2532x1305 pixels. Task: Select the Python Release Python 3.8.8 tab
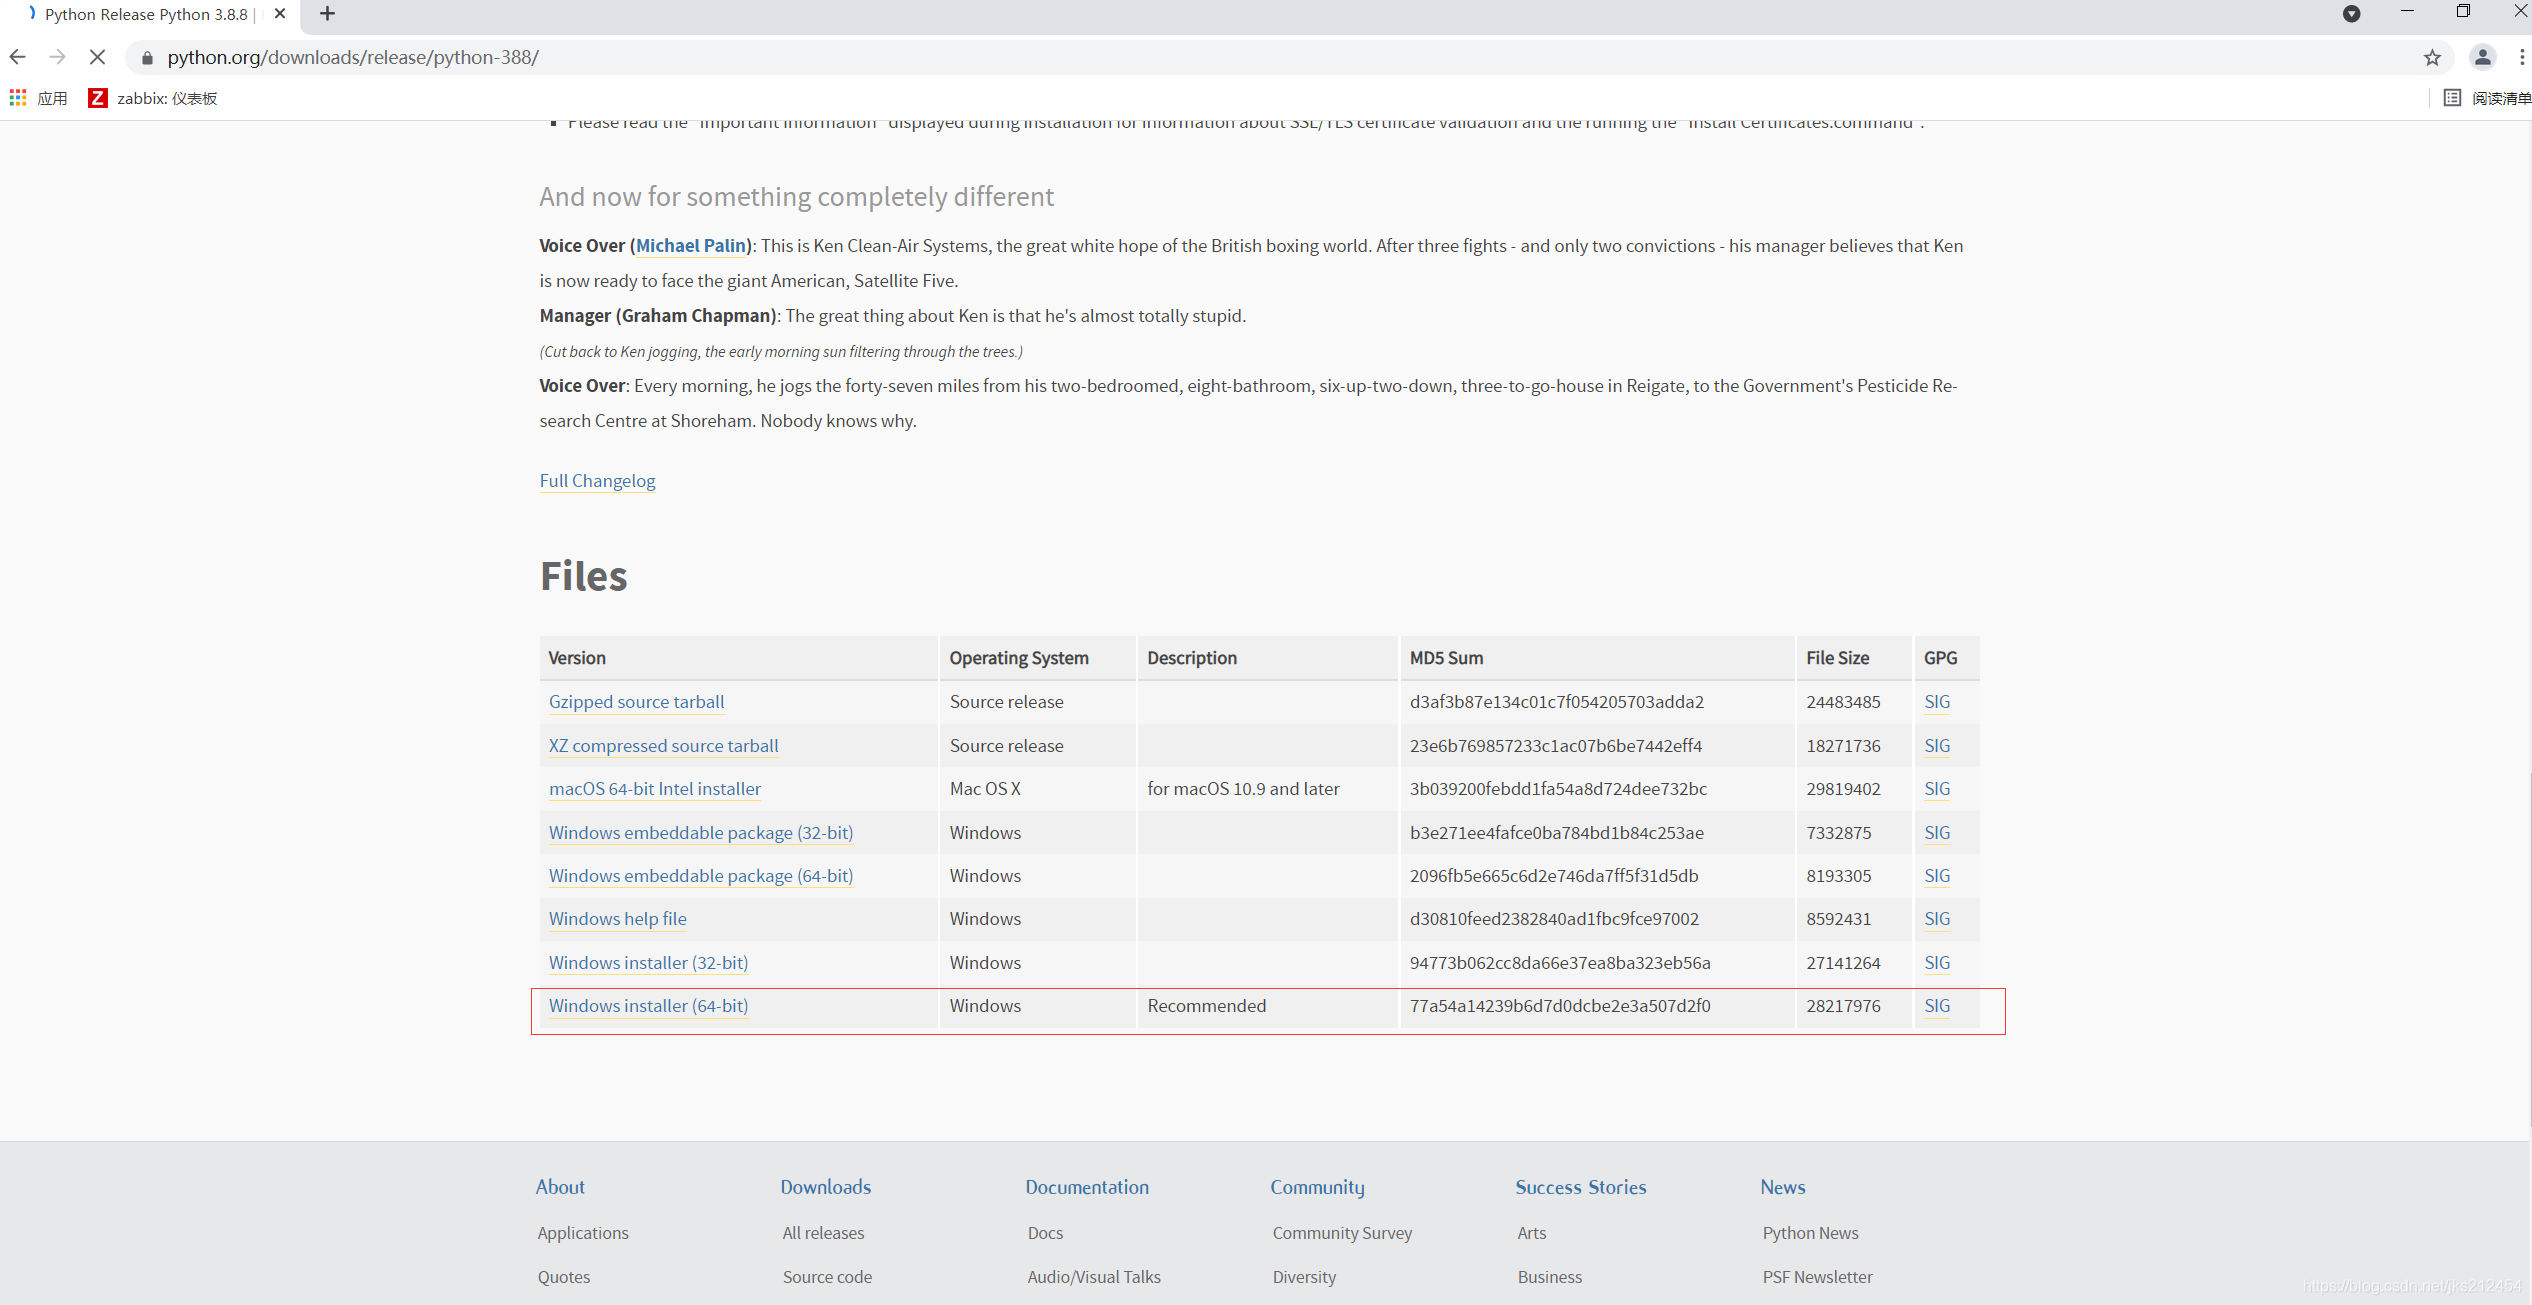(x=145, y=14)
